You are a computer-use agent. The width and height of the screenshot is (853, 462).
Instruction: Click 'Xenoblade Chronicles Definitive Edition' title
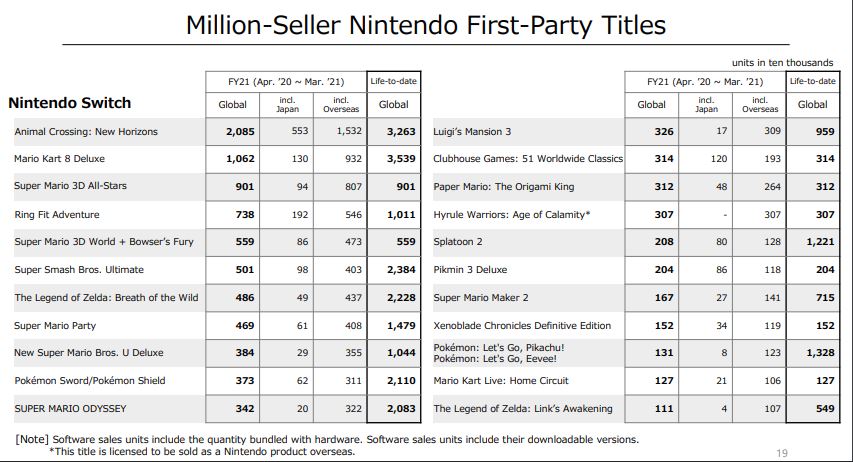coord(522,325)
